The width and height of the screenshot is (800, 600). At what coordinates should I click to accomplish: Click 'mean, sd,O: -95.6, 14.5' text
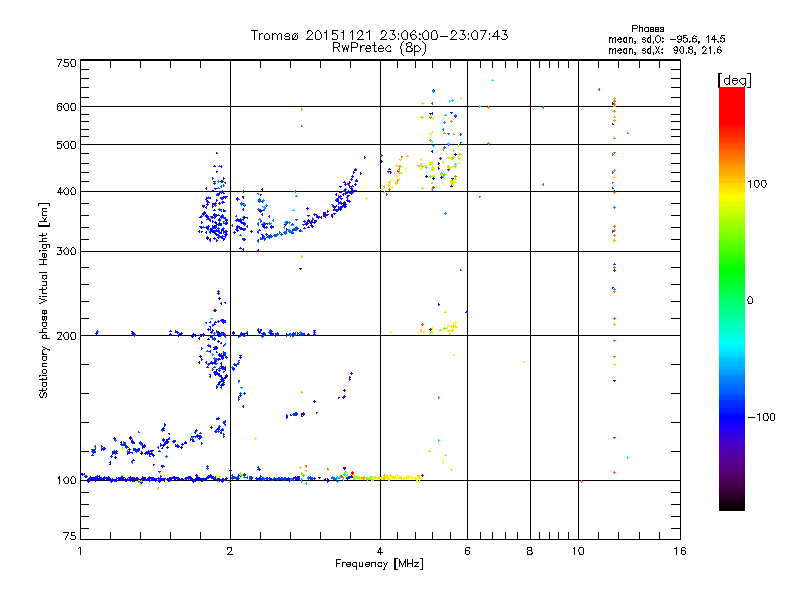click(666, 39)
